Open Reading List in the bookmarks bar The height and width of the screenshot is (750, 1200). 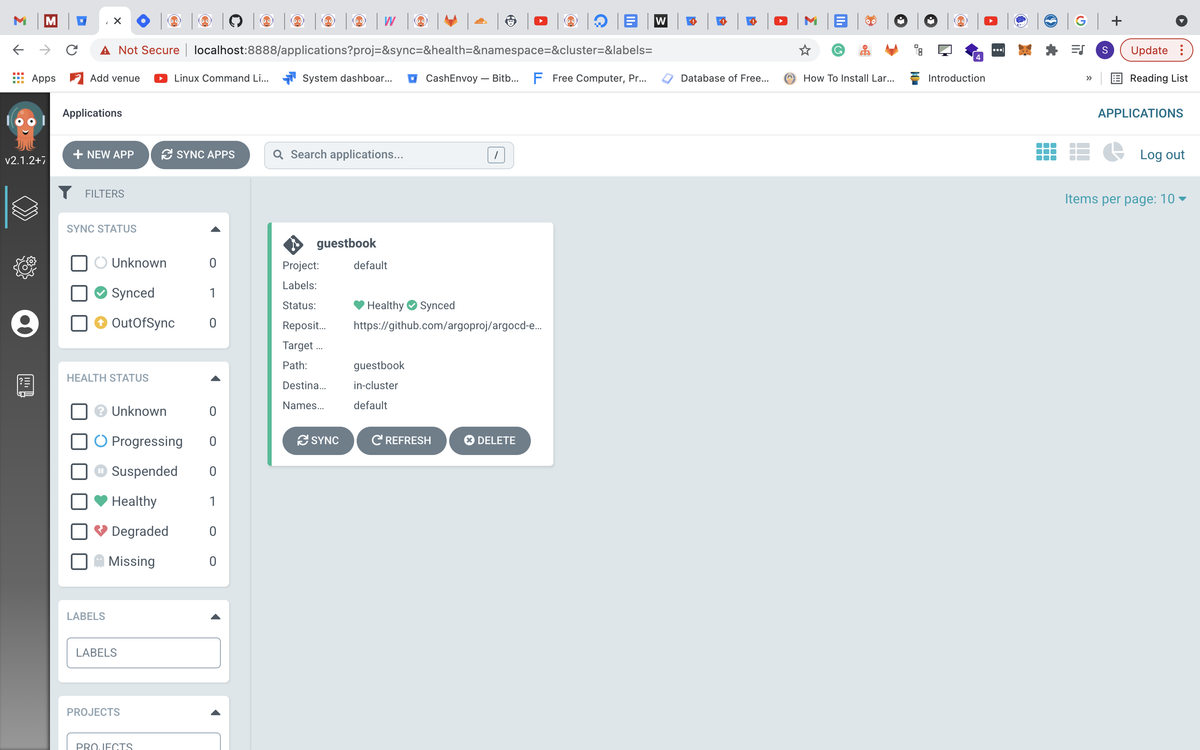1149,77
